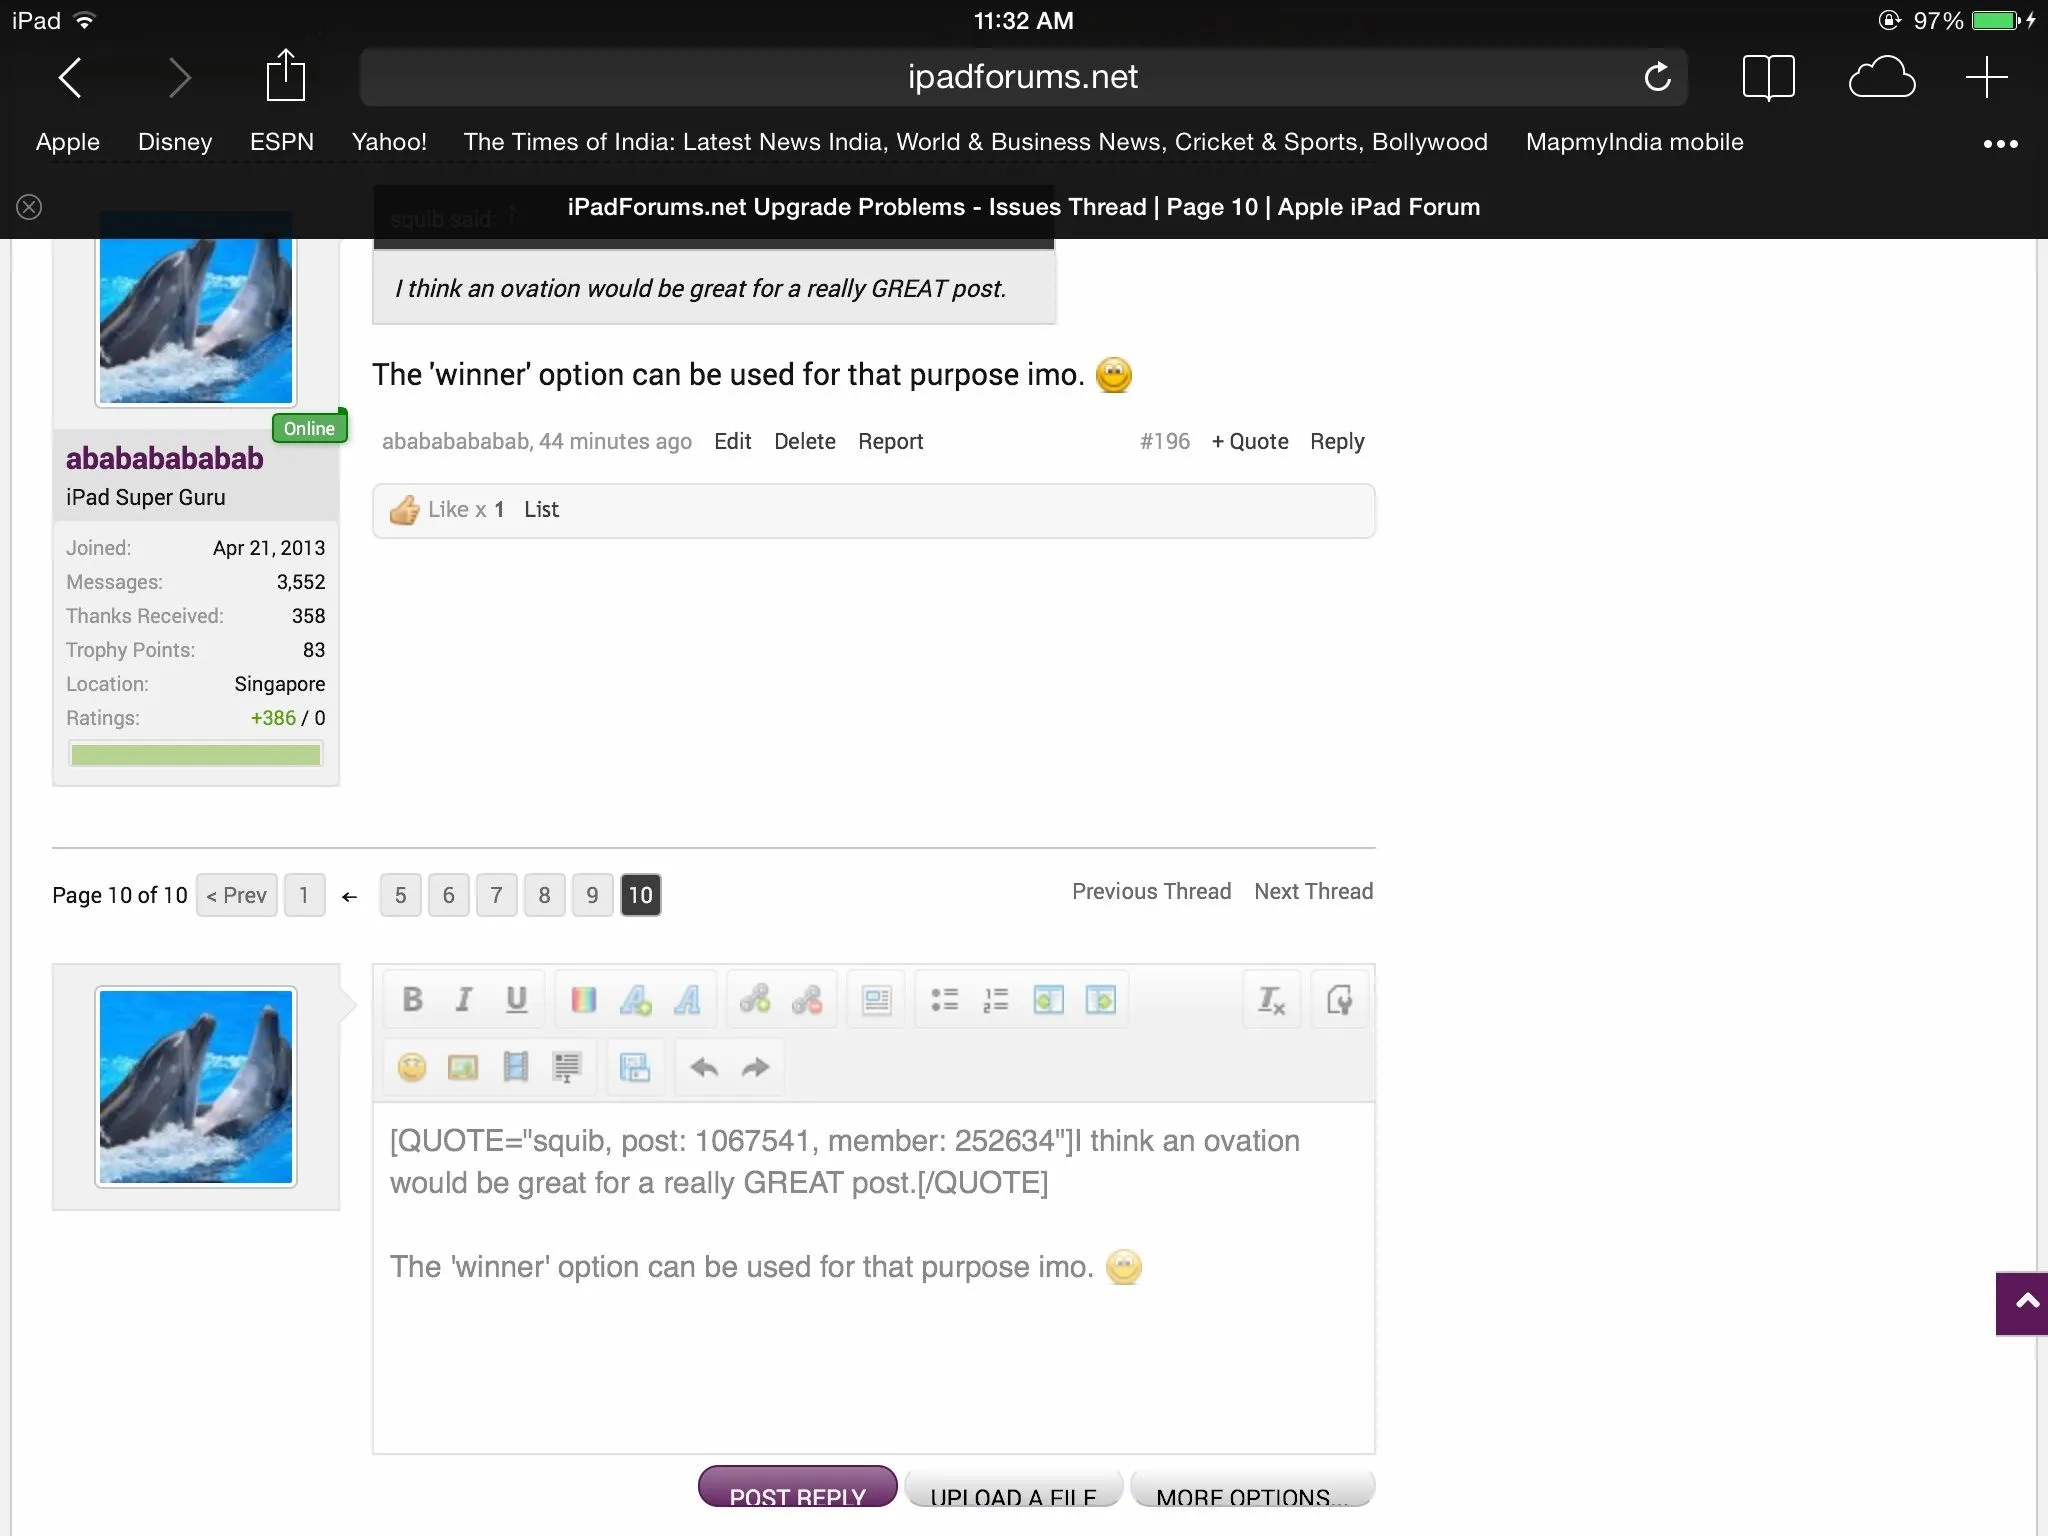Click the +Quote link on post #196
This screenshot has width=2048, height=1536.
tap(1250, 441)
